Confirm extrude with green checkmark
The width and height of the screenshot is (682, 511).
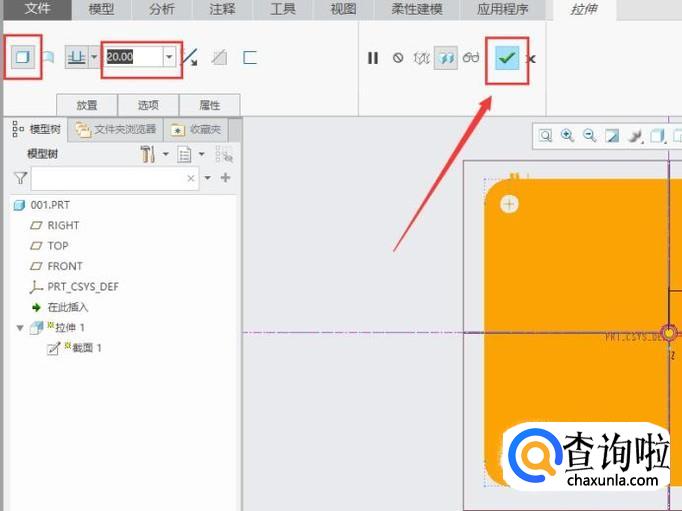[x=507, y=58]
